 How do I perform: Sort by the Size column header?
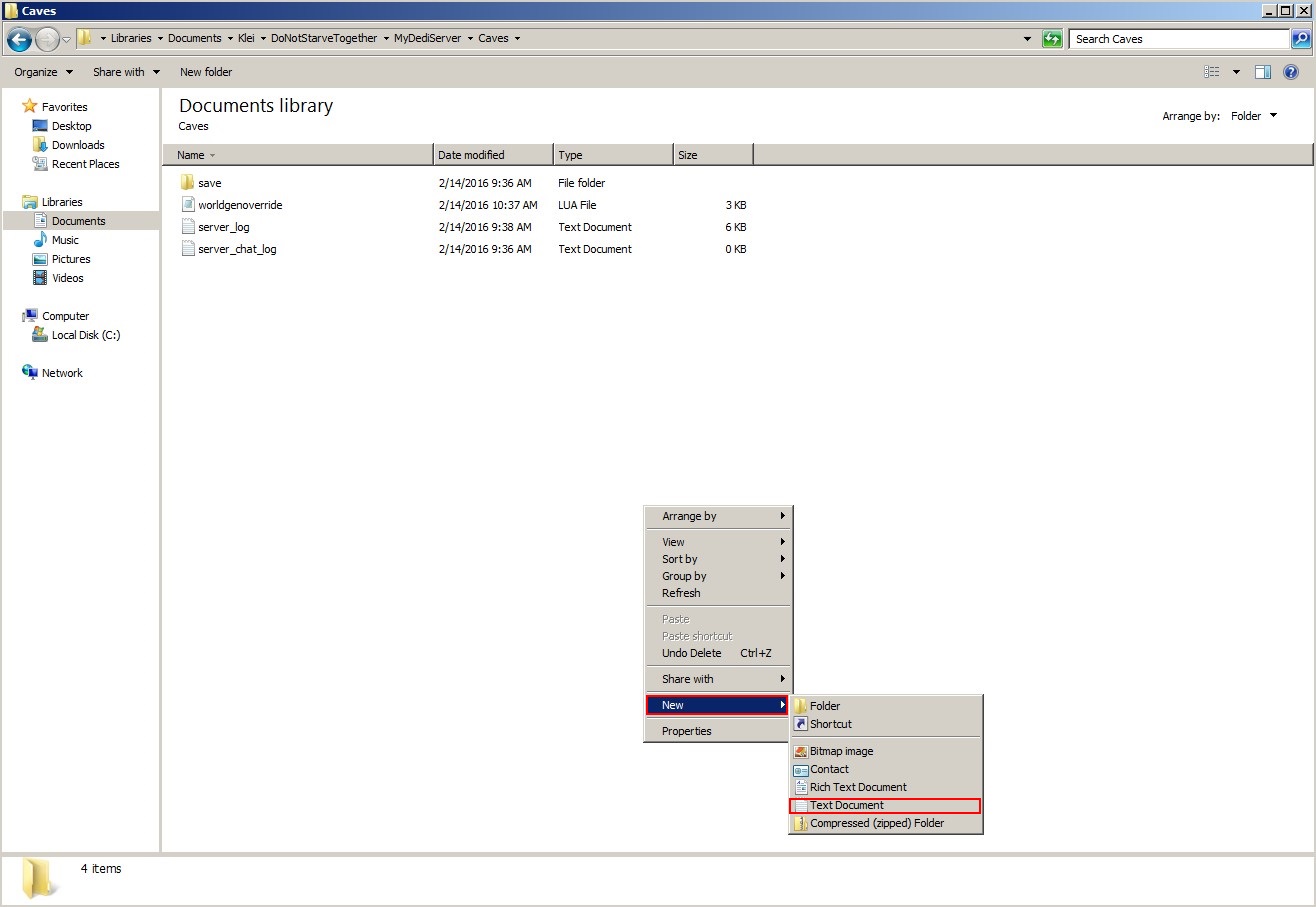point(713,155)
